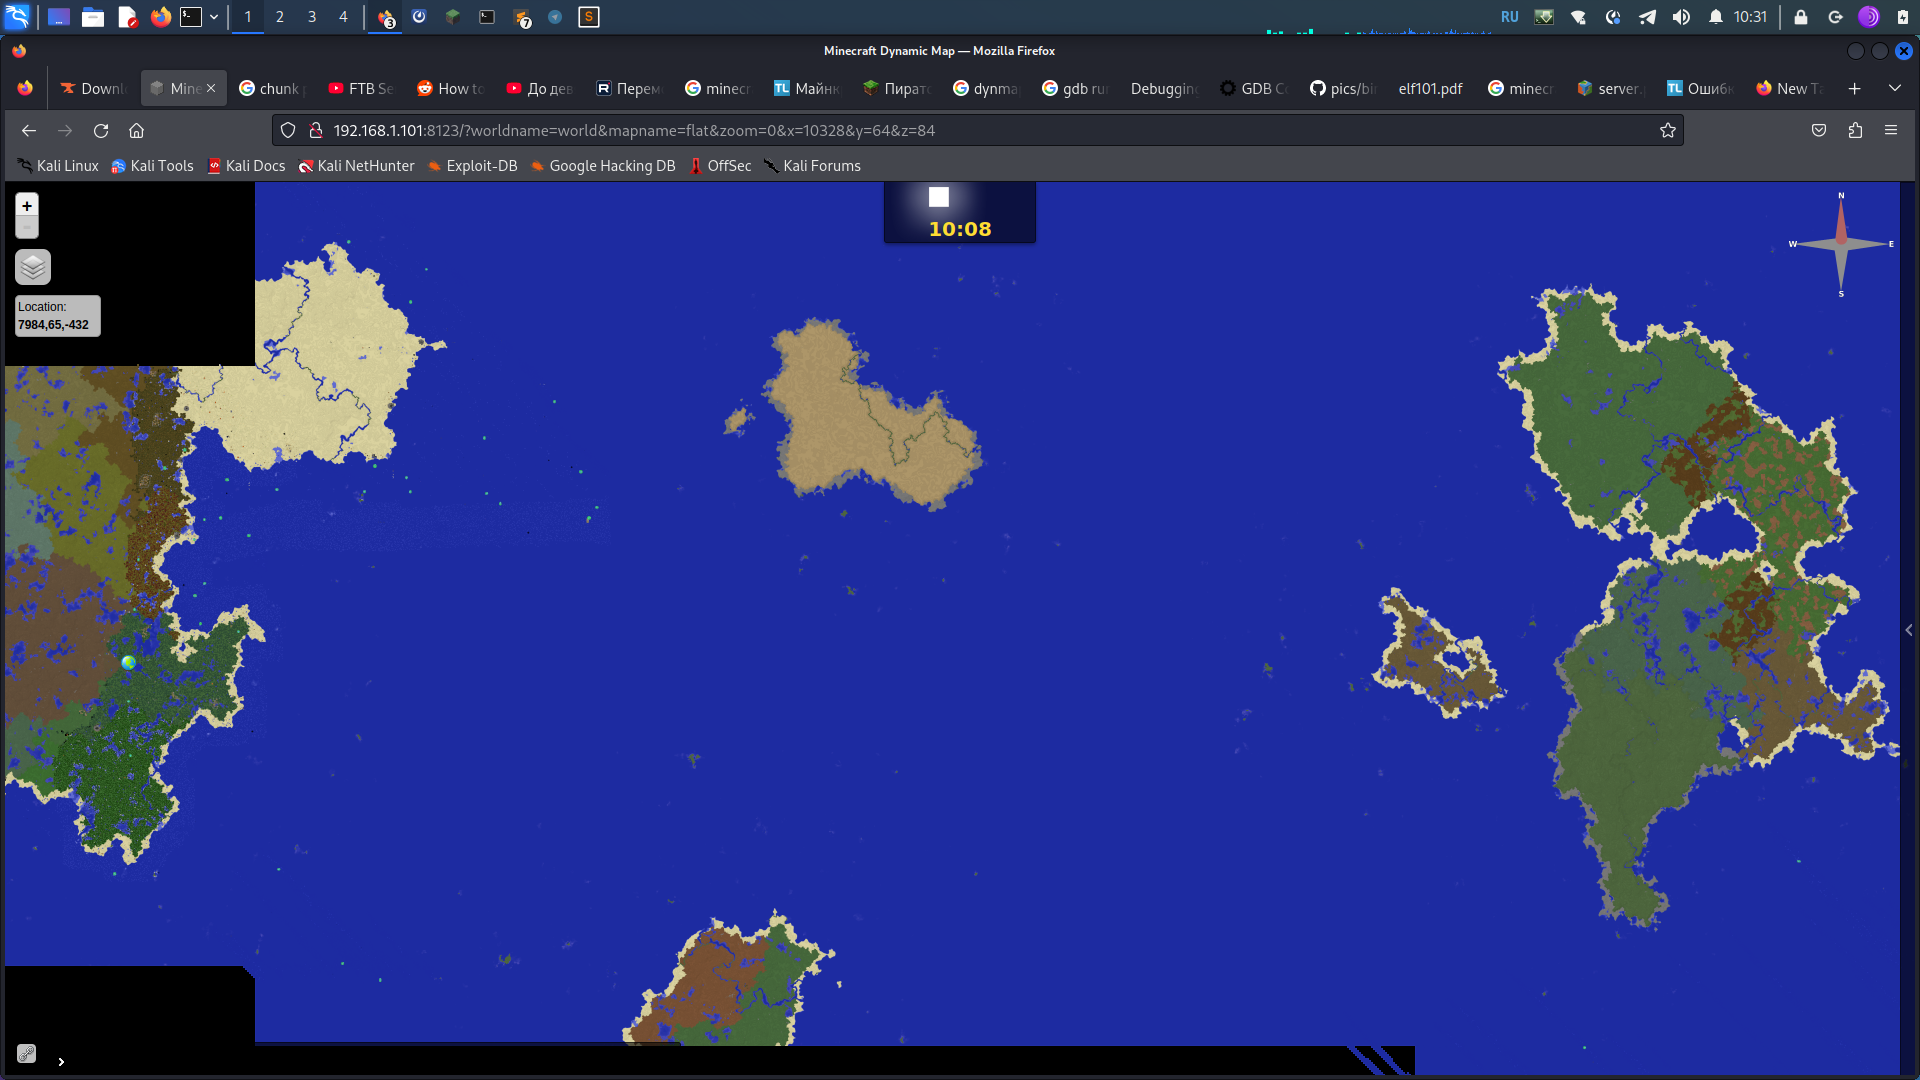Open the system volume control in the tray

point(1681,17)
